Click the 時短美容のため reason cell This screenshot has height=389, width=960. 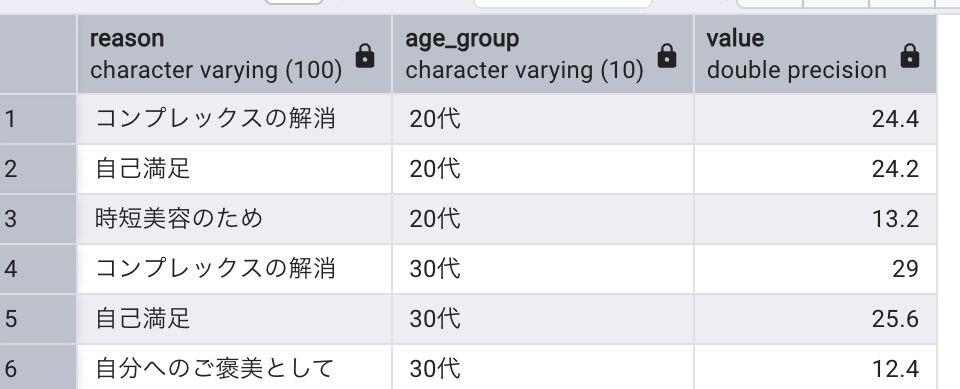pos(234,219)
